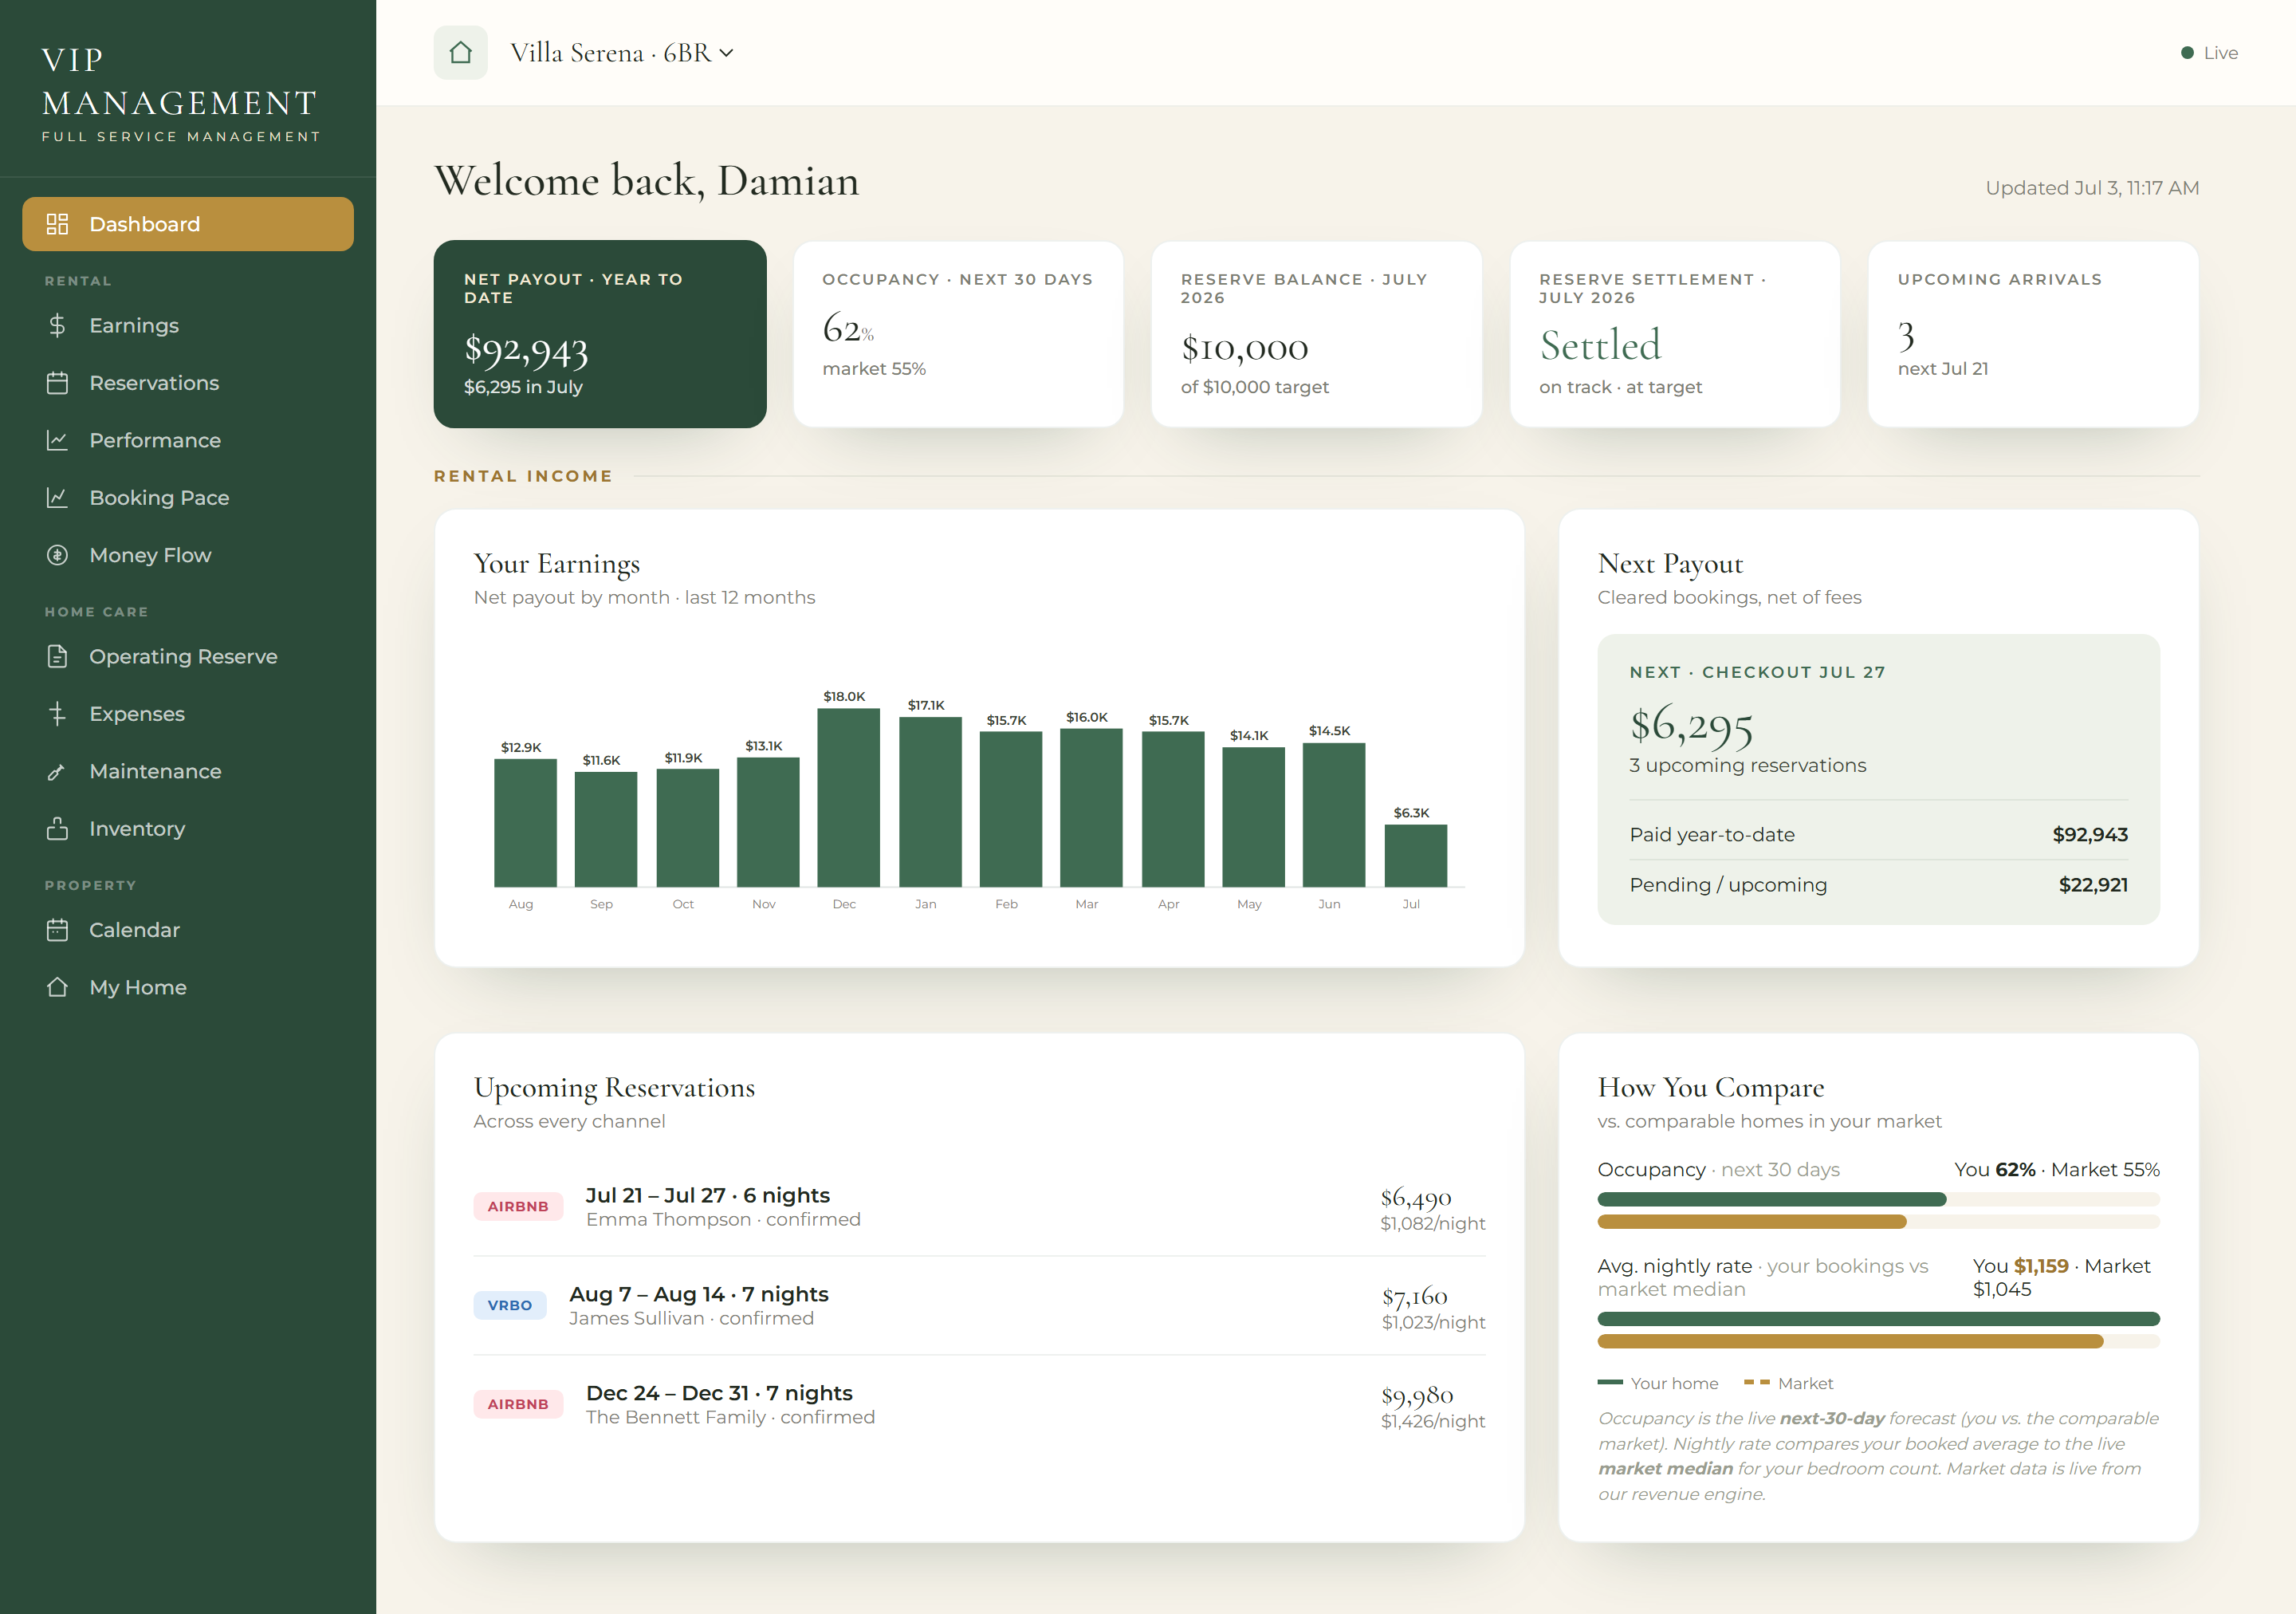2296x1614 pixels.
Task: Click the Maintenance wrench icon
Action: coord(57,771)
